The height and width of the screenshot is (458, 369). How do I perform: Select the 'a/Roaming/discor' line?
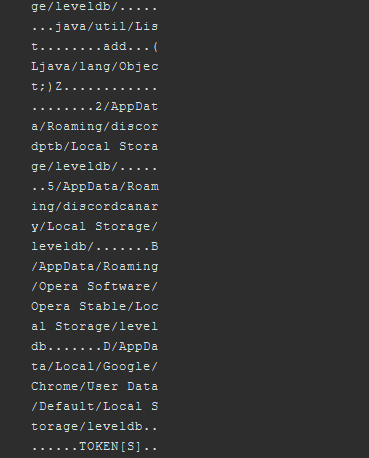[95, 127]
